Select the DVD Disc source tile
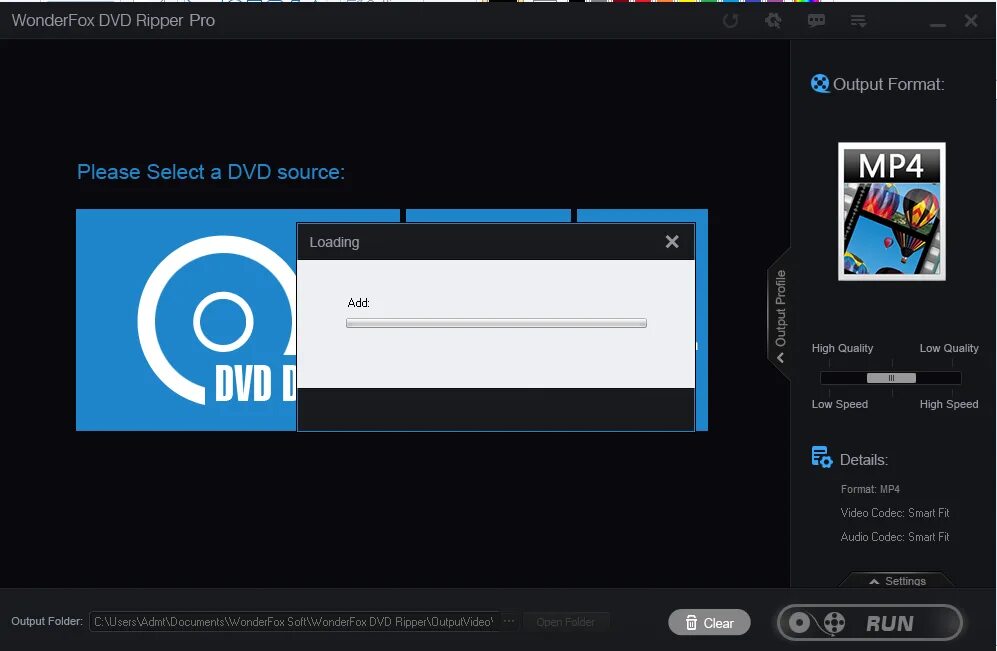The width and height of the screenshot is (997, 651). click(186, 320)
